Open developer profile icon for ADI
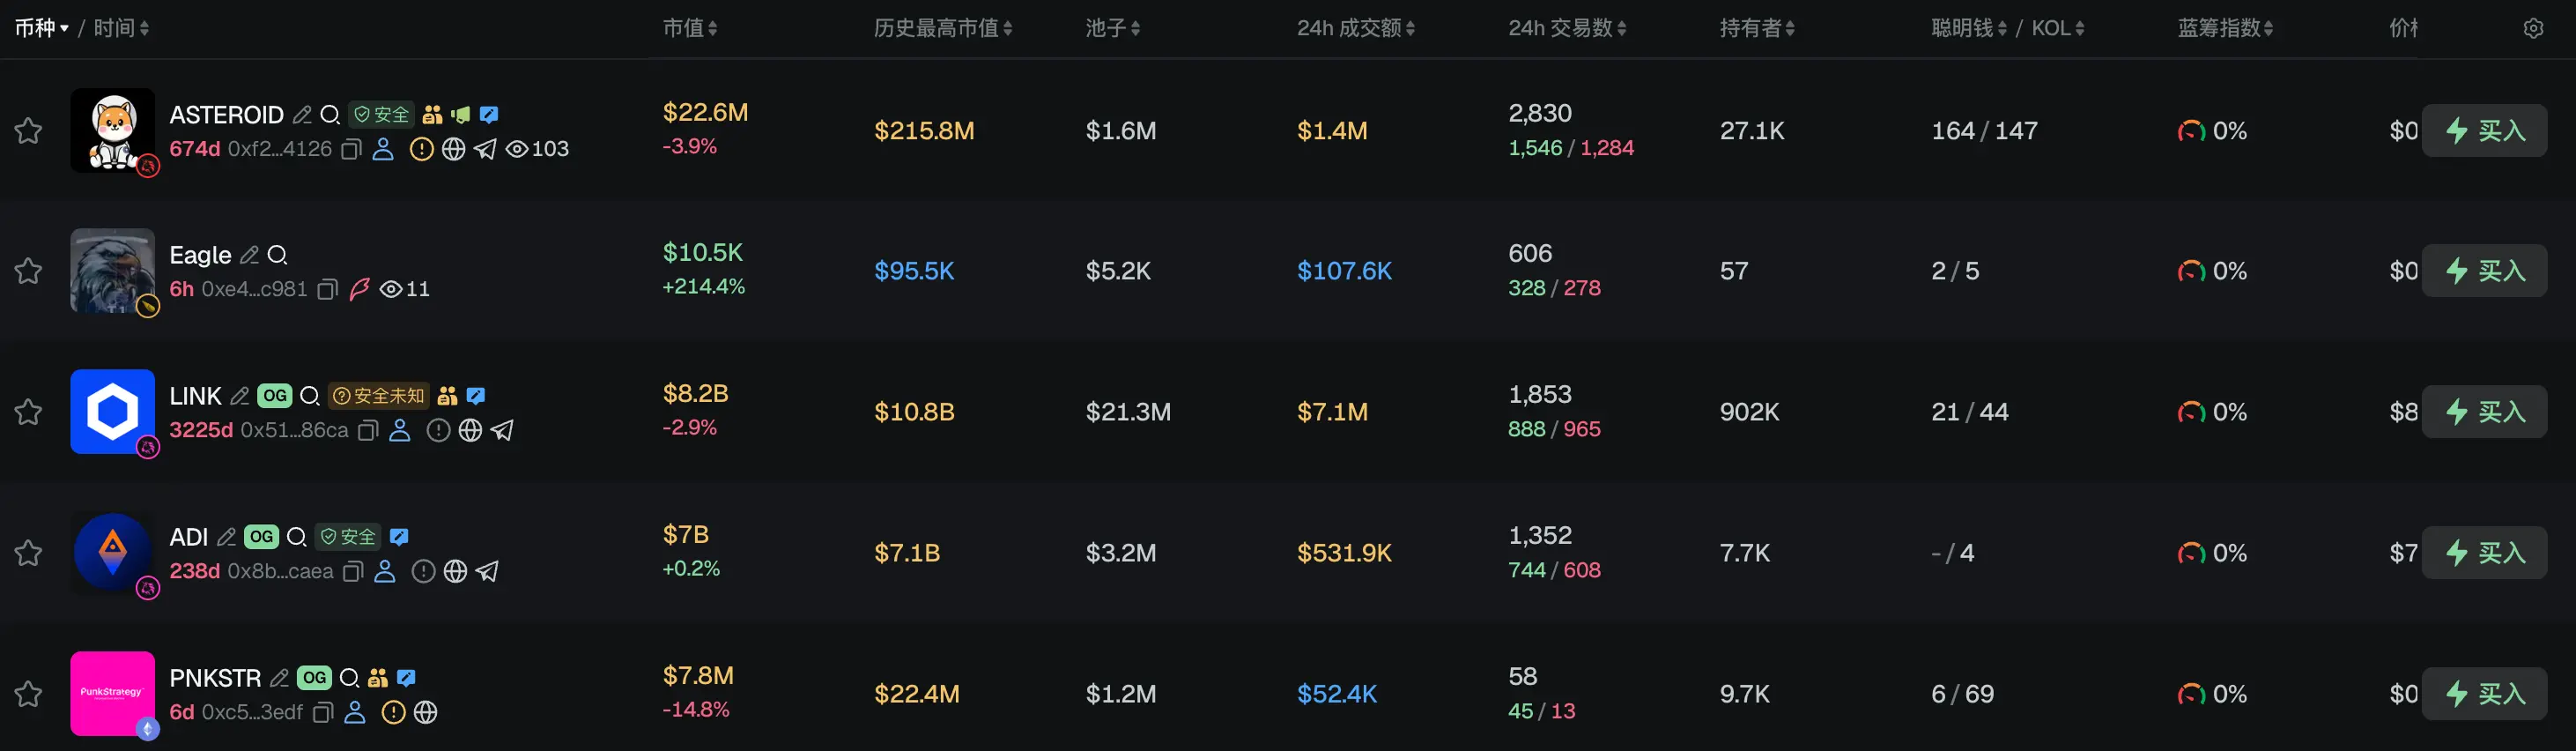 click(x=384, y=571)
